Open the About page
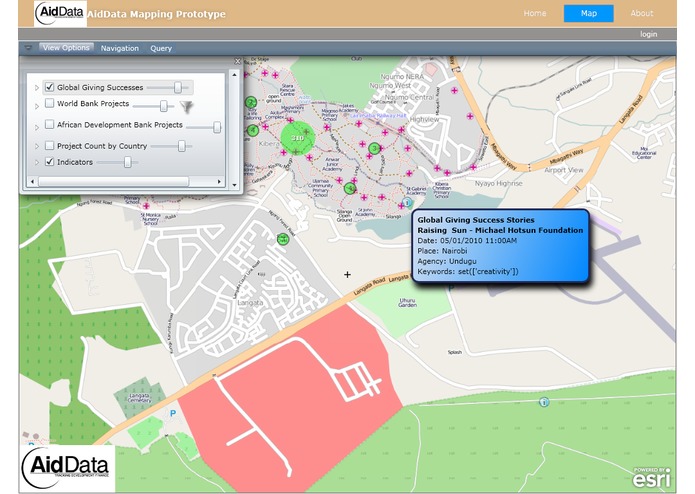695x494 pixels. 642,13
